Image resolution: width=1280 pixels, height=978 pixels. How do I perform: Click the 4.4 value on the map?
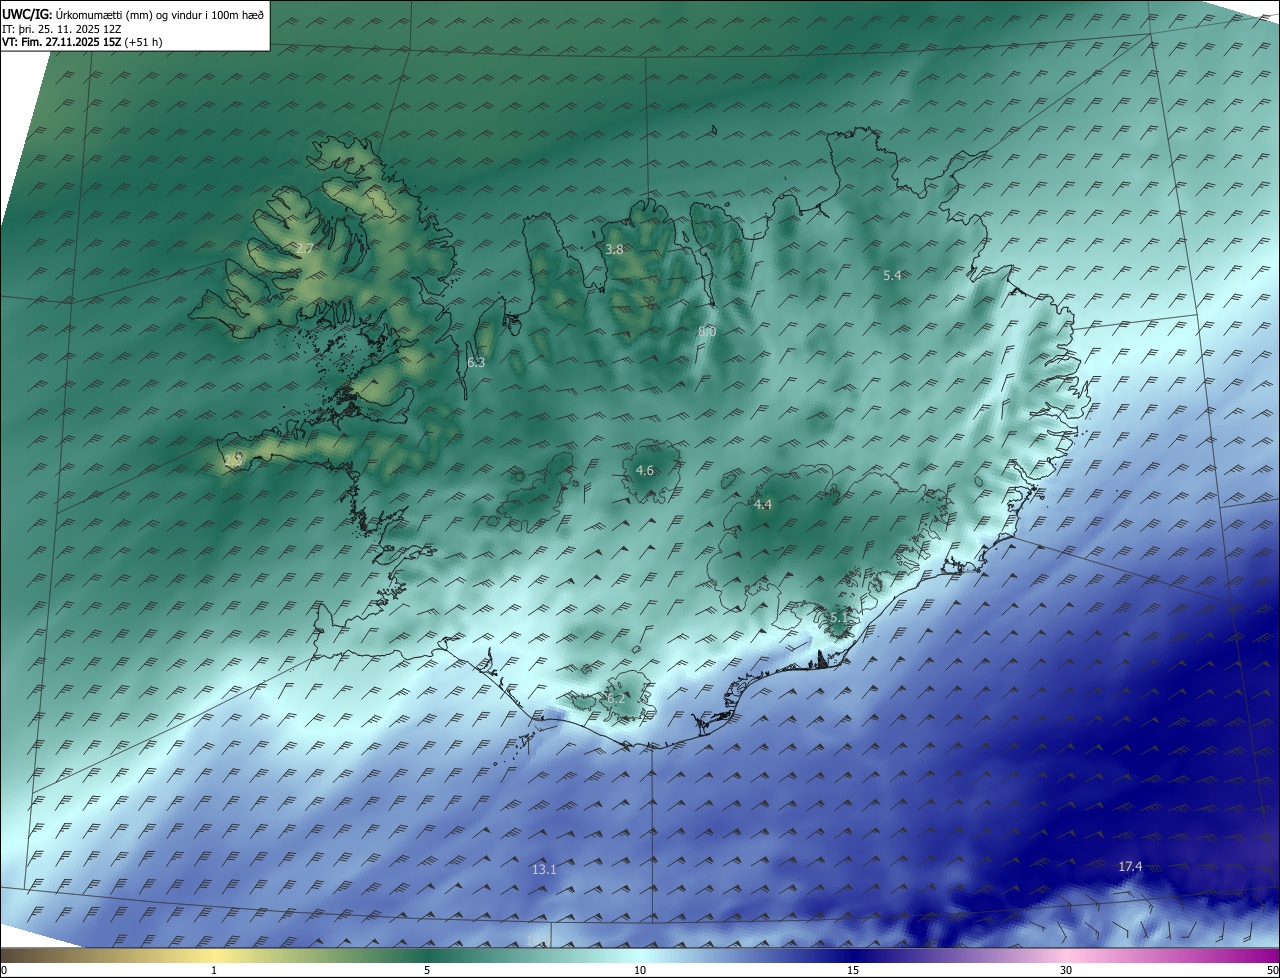click(763, 505)
